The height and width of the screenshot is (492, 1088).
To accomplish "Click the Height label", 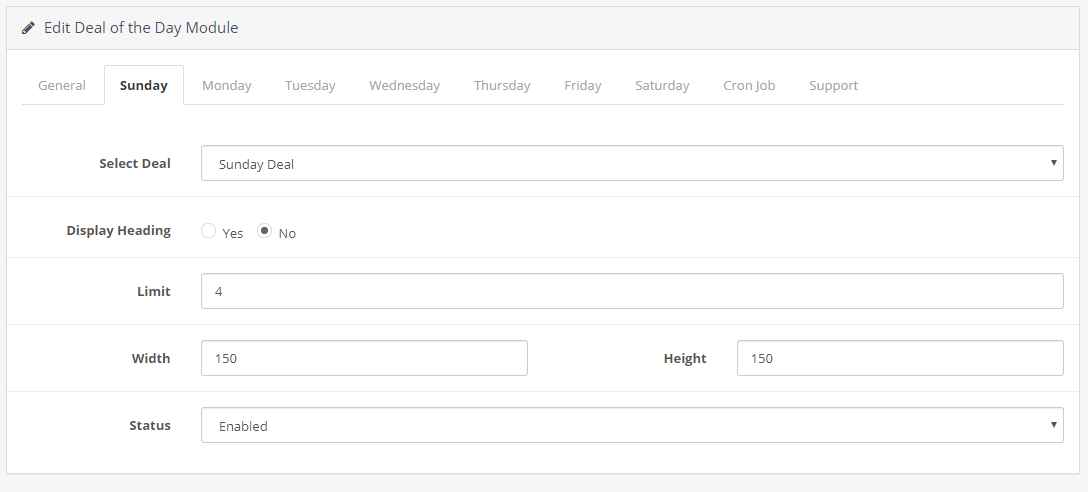I will coord(685,358).
